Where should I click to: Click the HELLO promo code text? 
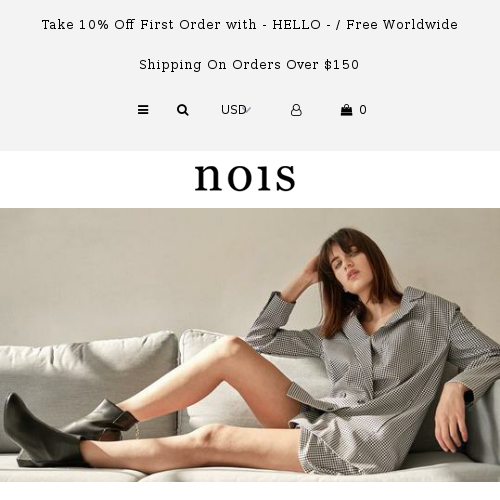point(296,25)
